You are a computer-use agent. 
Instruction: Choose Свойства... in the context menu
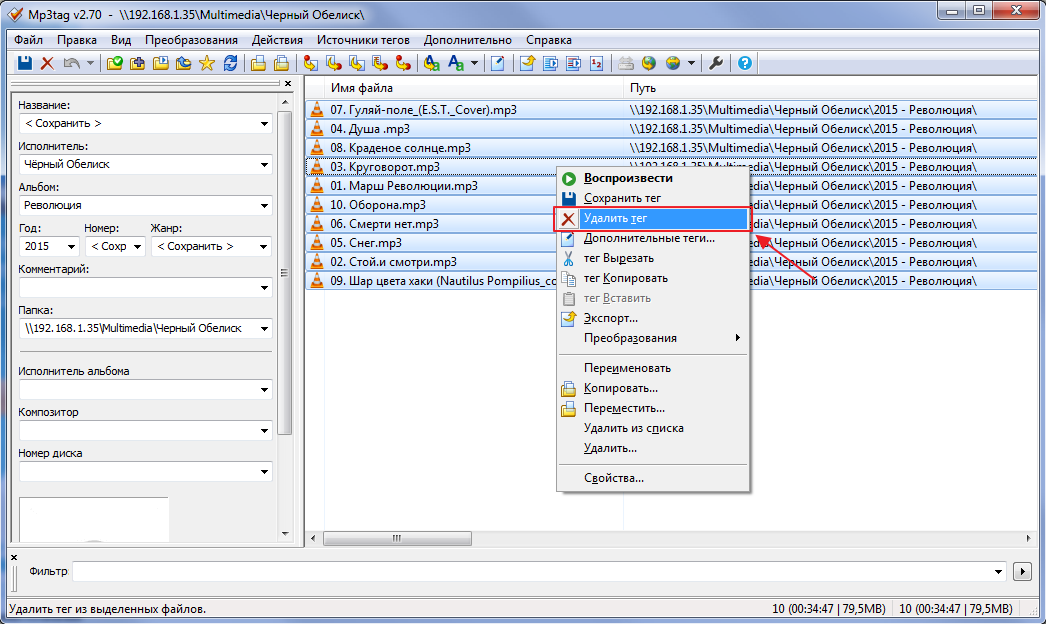(653, 479)
